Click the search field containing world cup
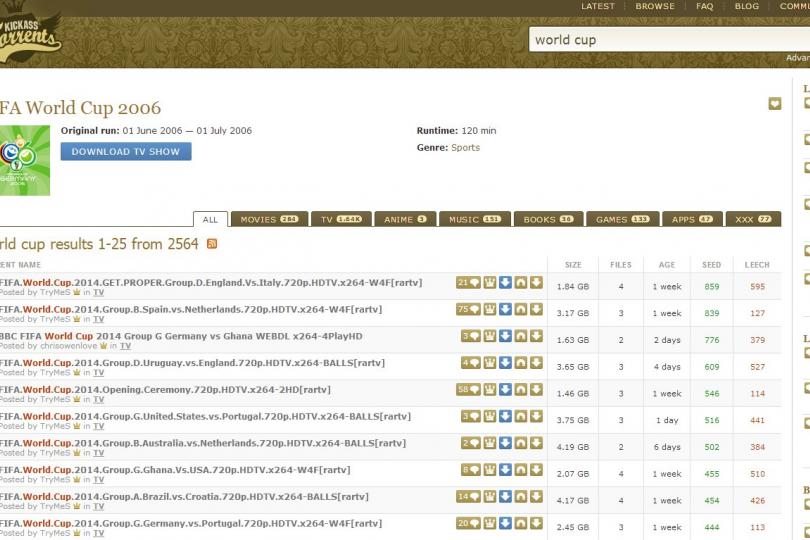 [660, 40]
